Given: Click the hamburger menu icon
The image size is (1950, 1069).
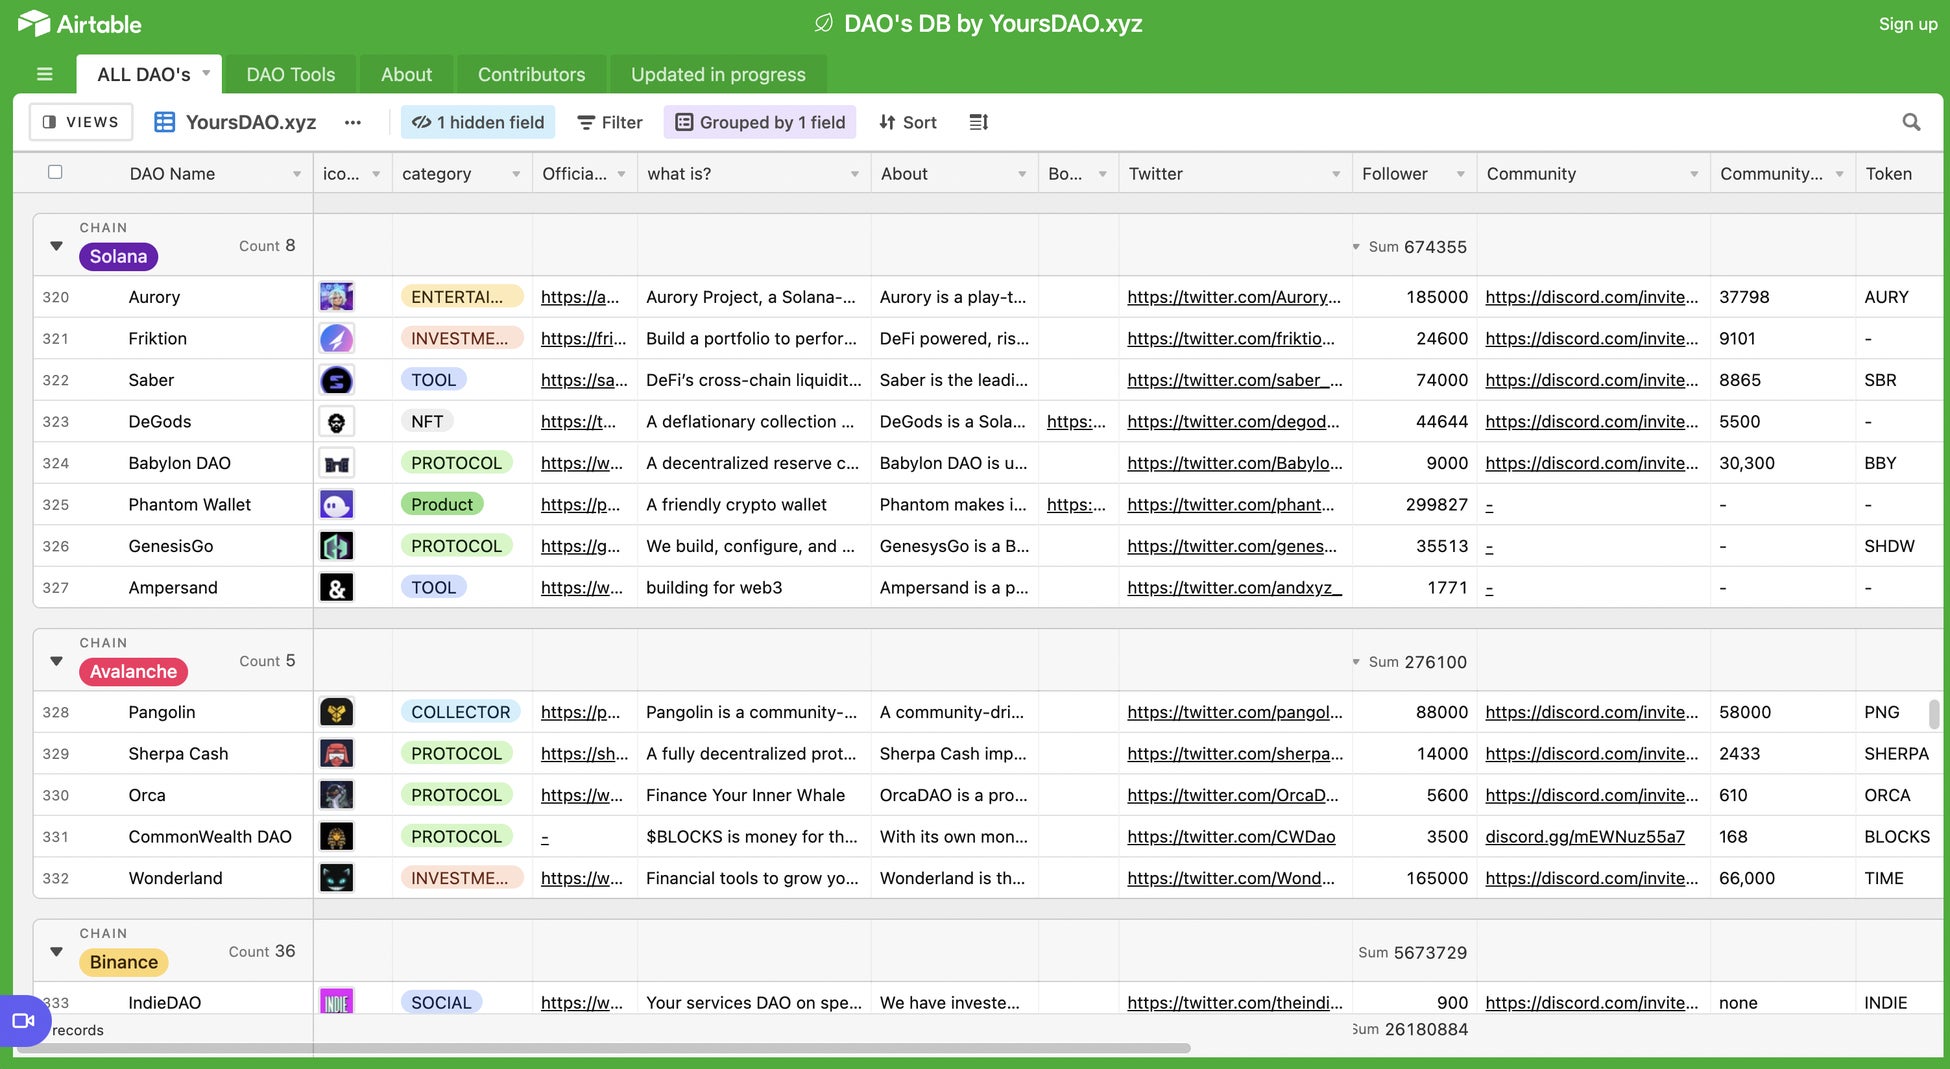Looking at the screenshot, I should 44,74.
